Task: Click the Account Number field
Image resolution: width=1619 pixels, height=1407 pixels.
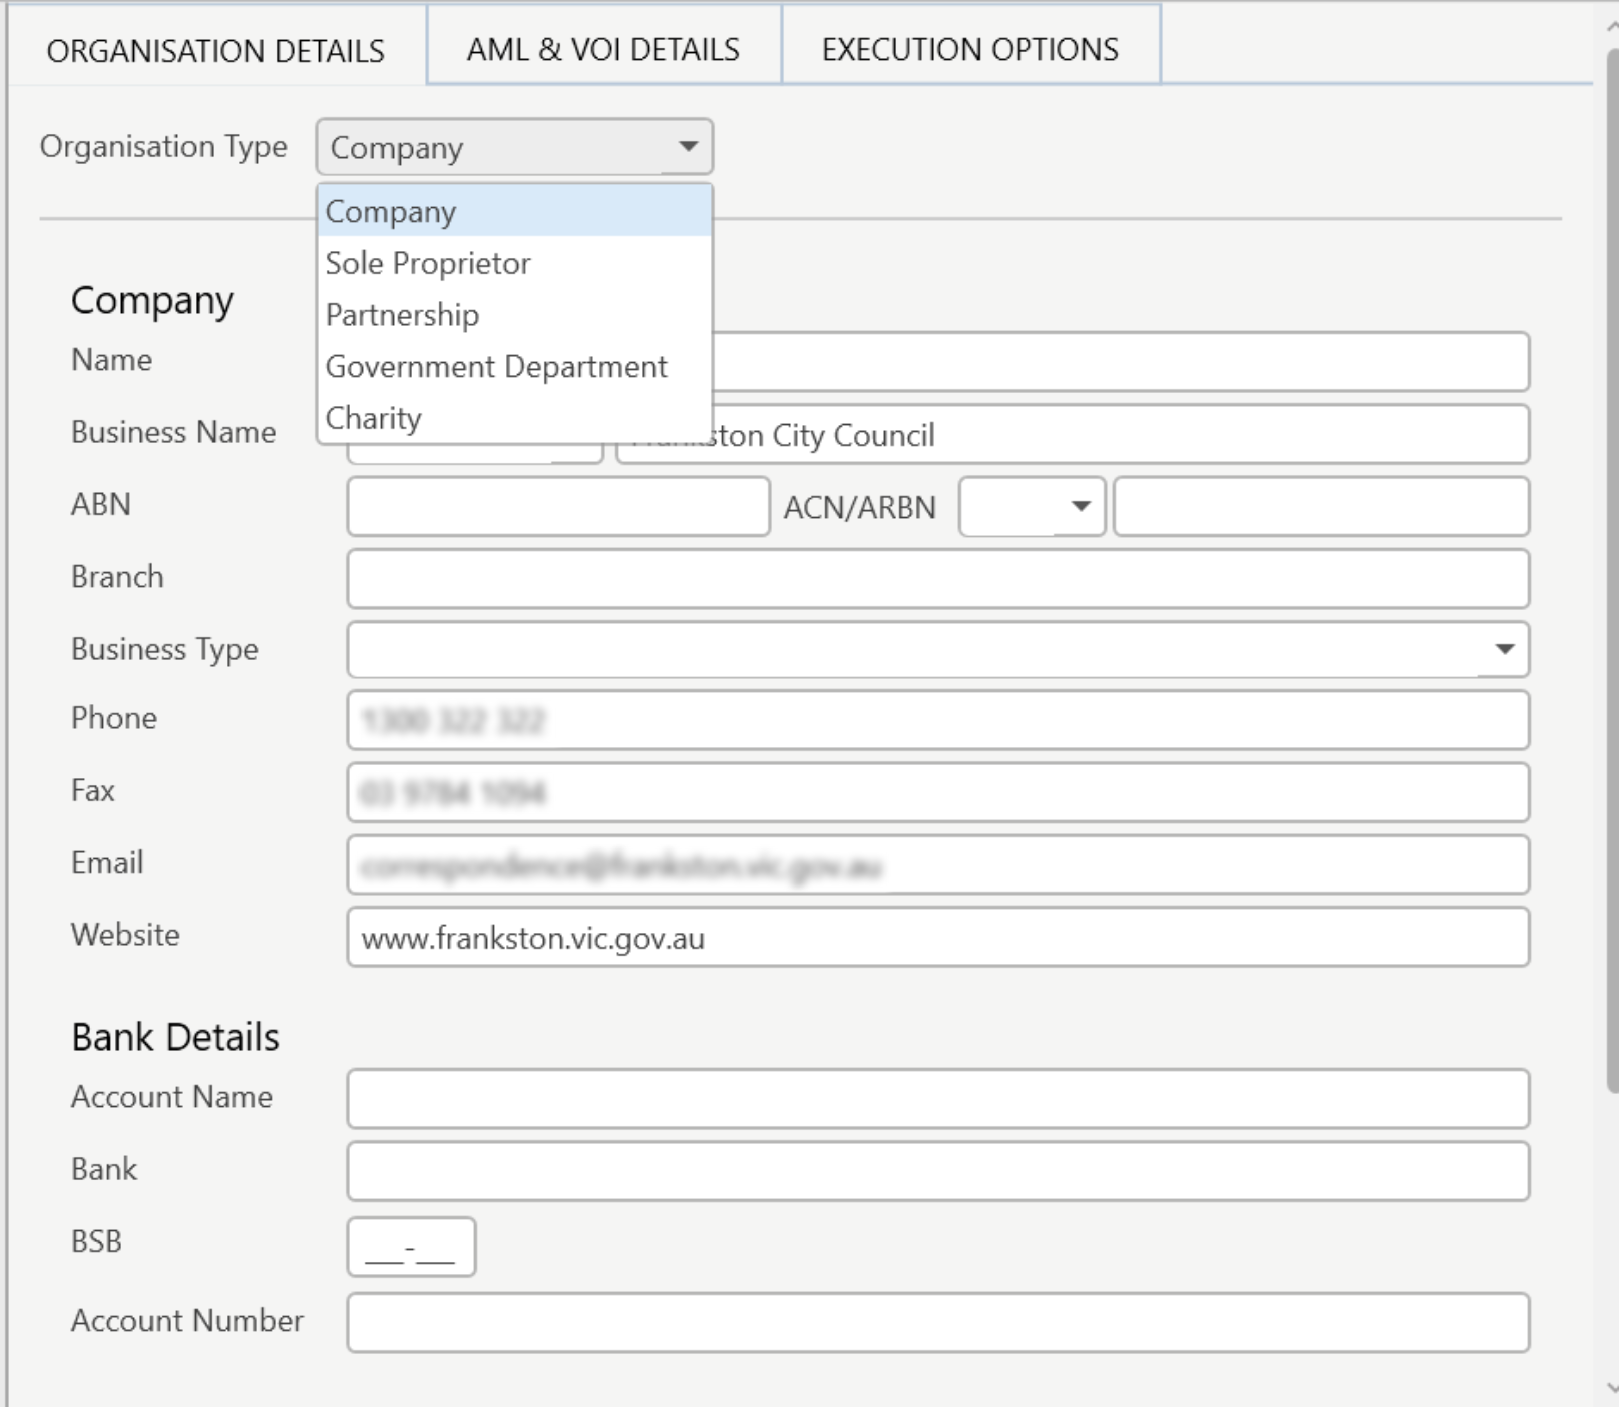Action: (x=937, y=1322)
